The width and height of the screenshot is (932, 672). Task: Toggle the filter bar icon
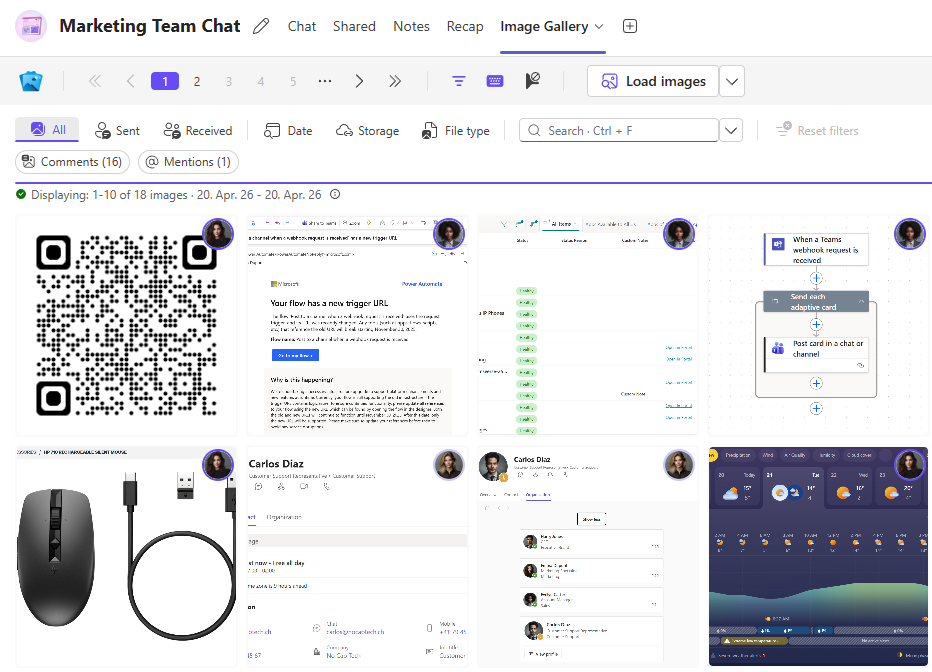tap(458, 81)
